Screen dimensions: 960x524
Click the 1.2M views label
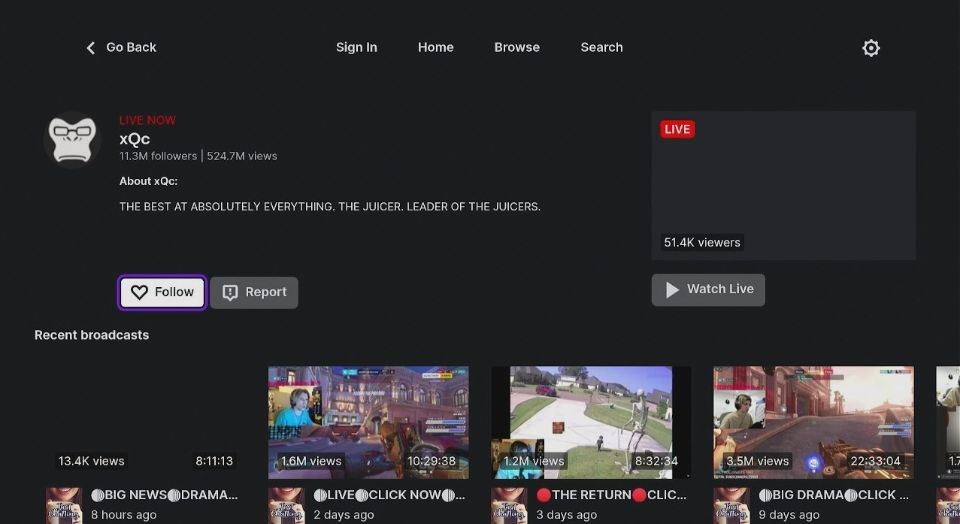point(533,461)
